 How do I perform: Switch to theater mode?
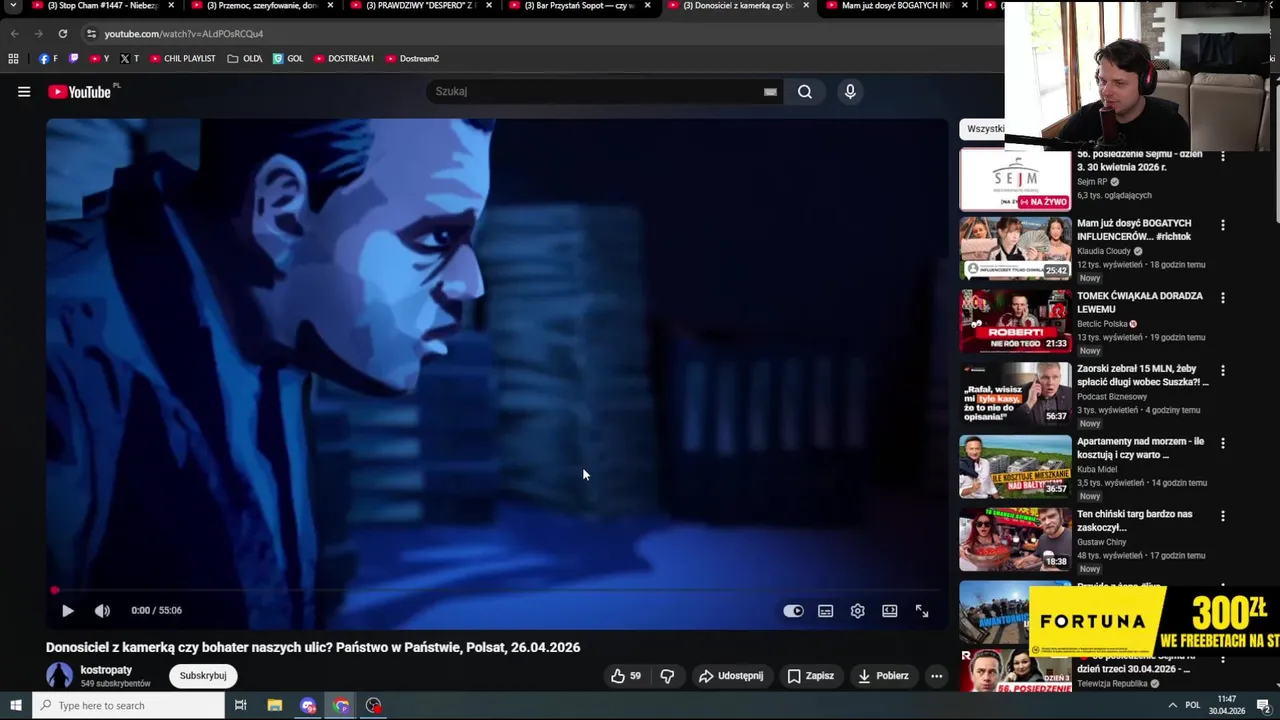[x=890, y=611]
